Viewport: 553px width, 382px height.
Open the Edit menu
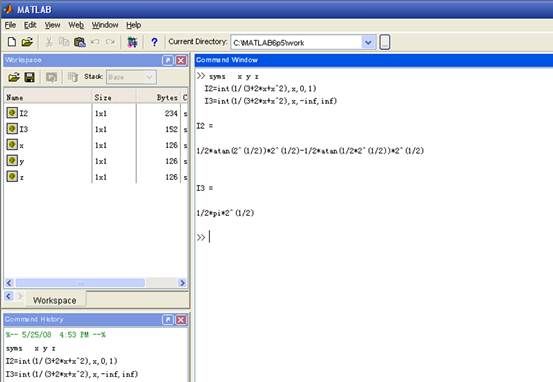pos(30,25)
